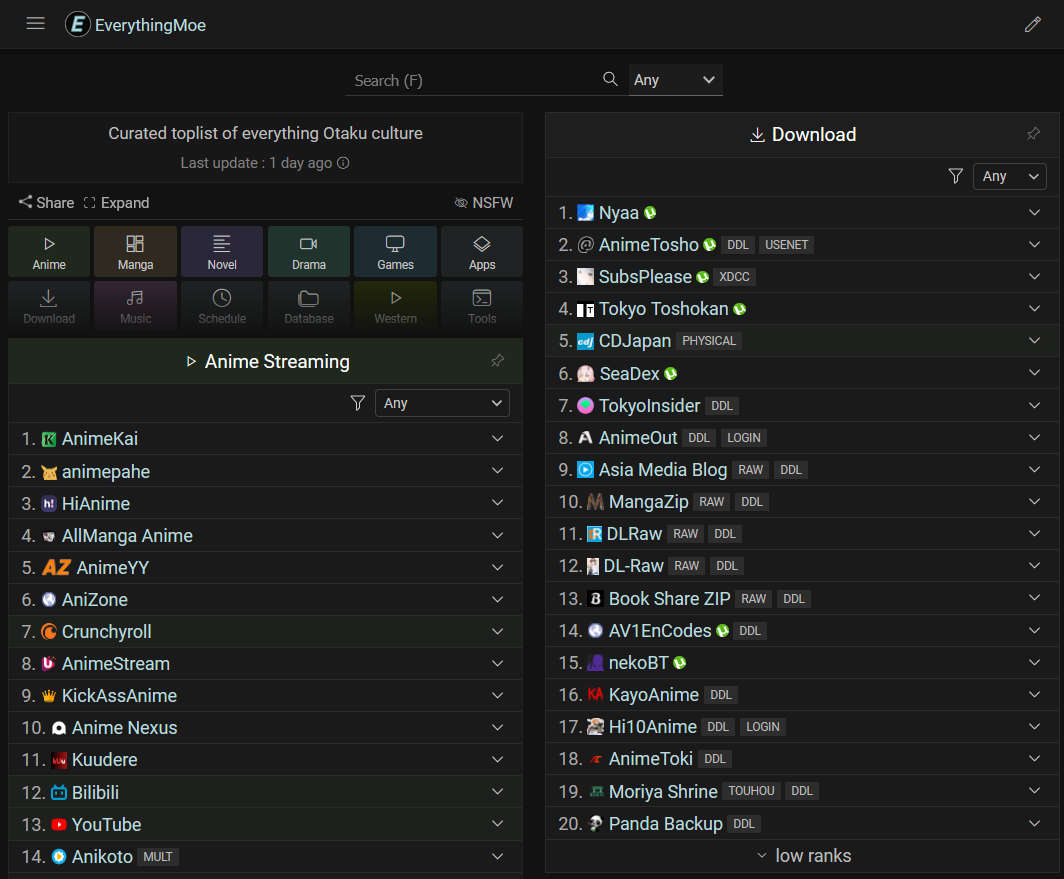Screen dimensions: 1064x879
Task: Open the Manga category tab
Action: 135,252
